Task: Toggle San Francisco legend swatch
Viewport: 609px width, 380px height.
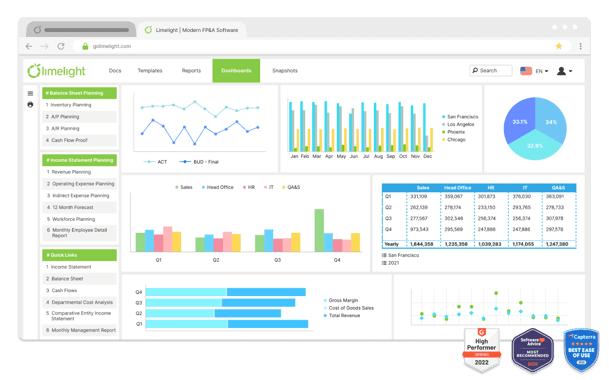Action: pyautogui.click(x=444, y=117)
